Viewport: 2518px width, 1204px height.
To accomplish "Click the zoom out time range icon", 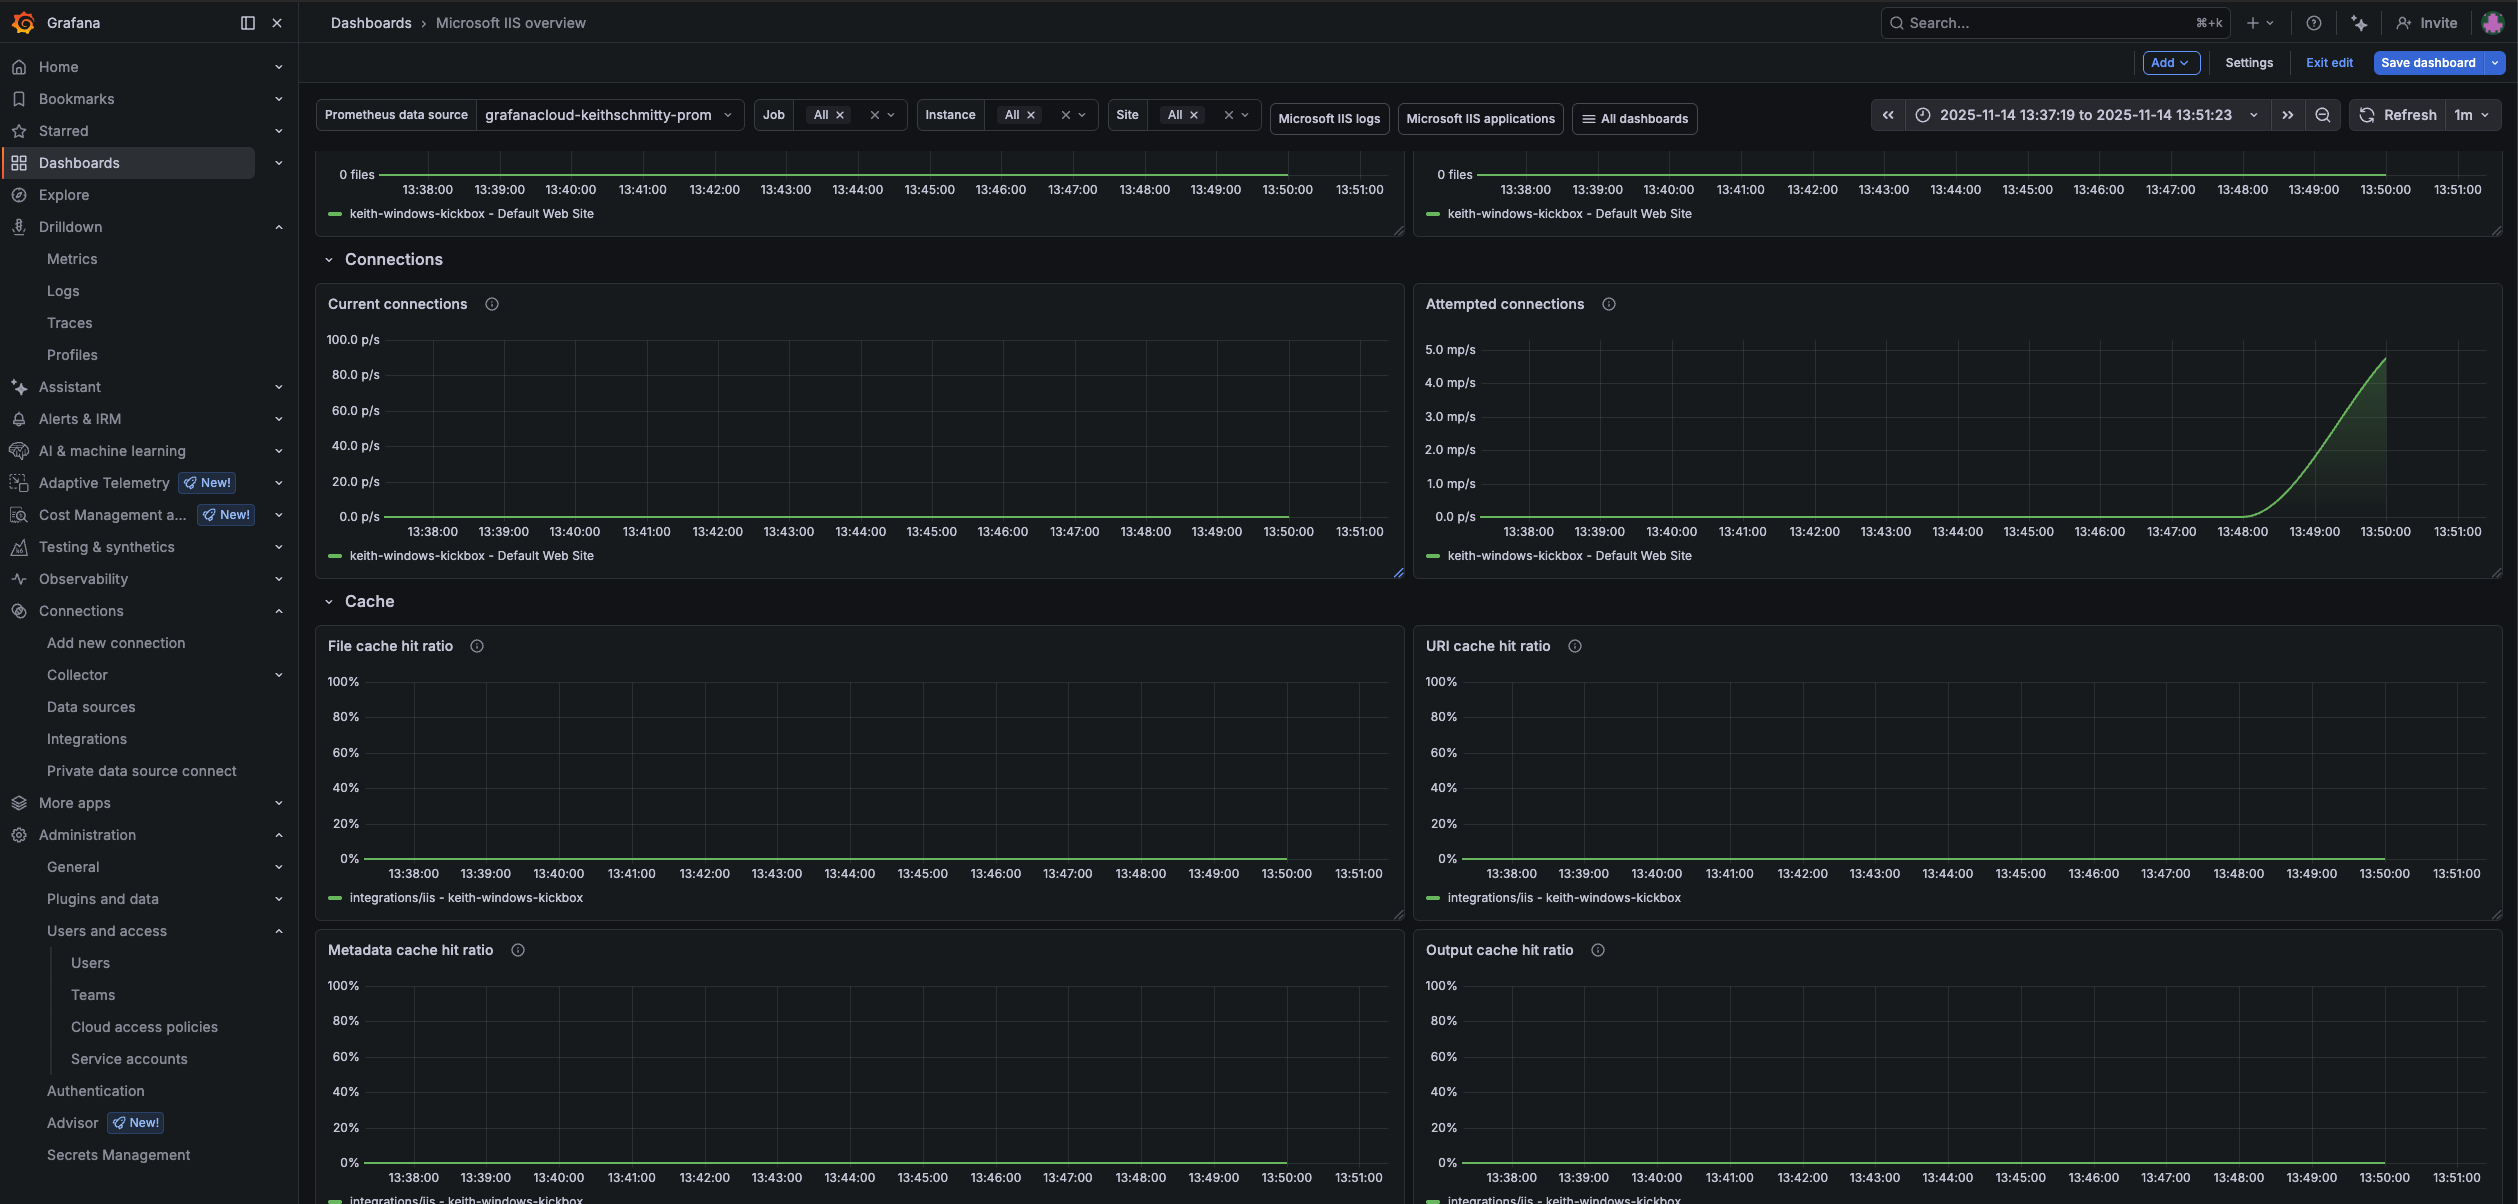I will click(x=2322, y=115).
